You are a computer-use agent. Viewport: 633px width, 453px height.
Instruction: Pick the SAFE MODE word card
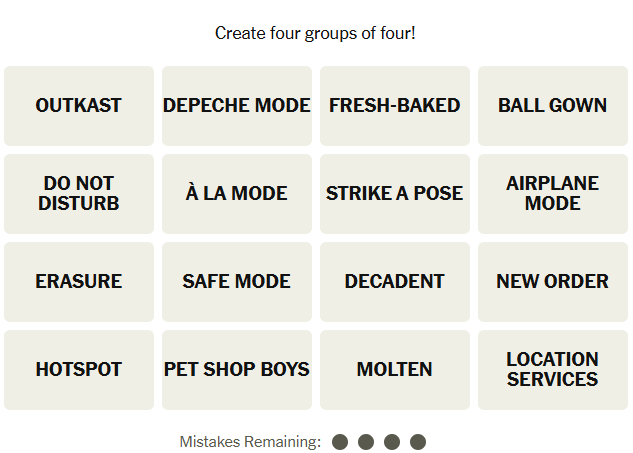(237, 282)
